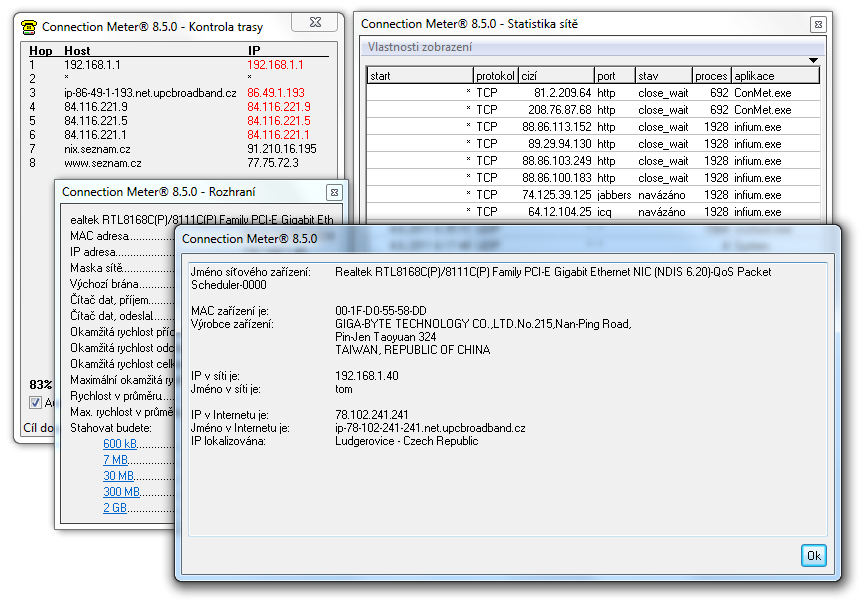Click red IP 86.49.1.193 in trace list
Image resolution: width=863 pixels, height=605 pixels.
276,92
